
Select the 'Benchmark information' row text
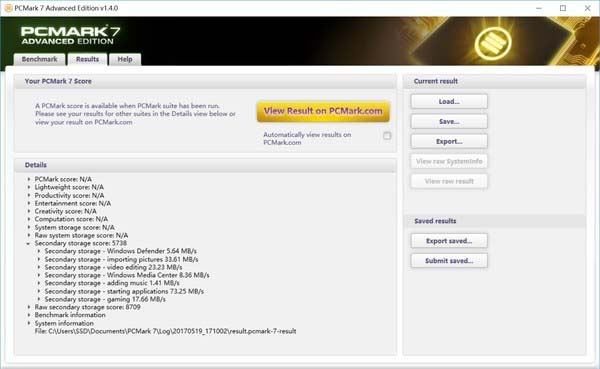click(x=70, y=315)
